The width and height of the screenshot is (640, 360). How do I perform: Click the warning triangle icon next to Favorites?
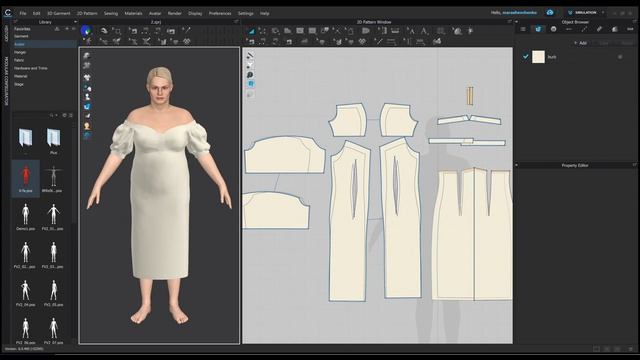pyautogui.click(x=57, y=29)
